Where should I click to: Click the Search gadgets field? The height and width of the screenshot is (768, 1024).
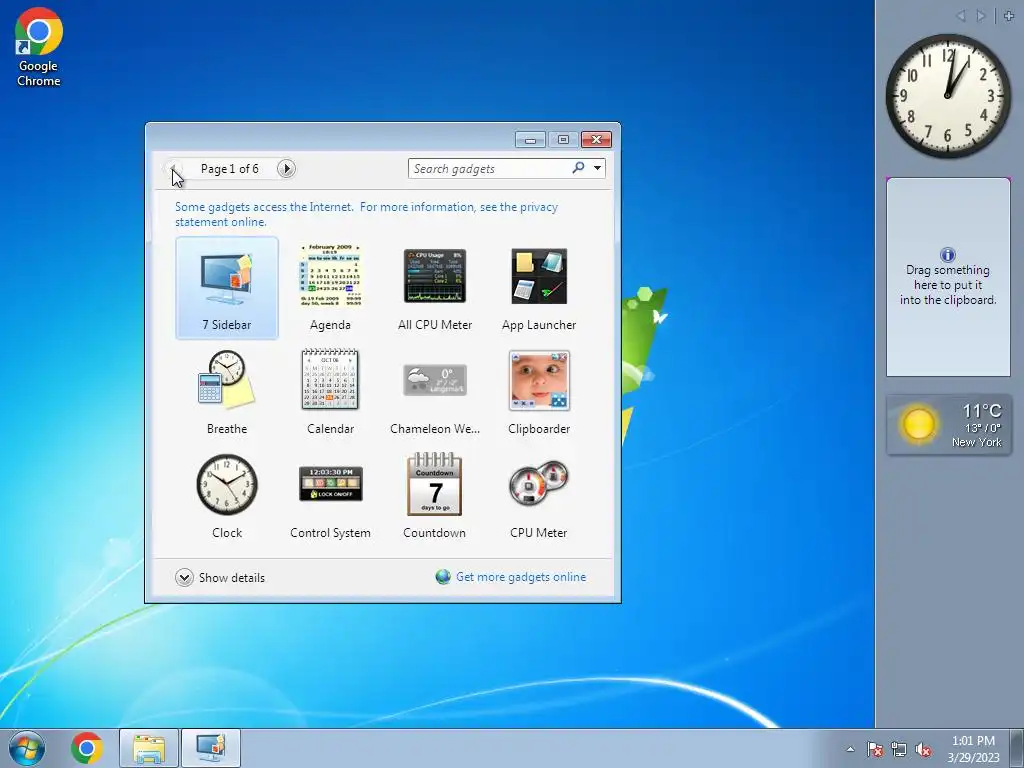(490, 168)
